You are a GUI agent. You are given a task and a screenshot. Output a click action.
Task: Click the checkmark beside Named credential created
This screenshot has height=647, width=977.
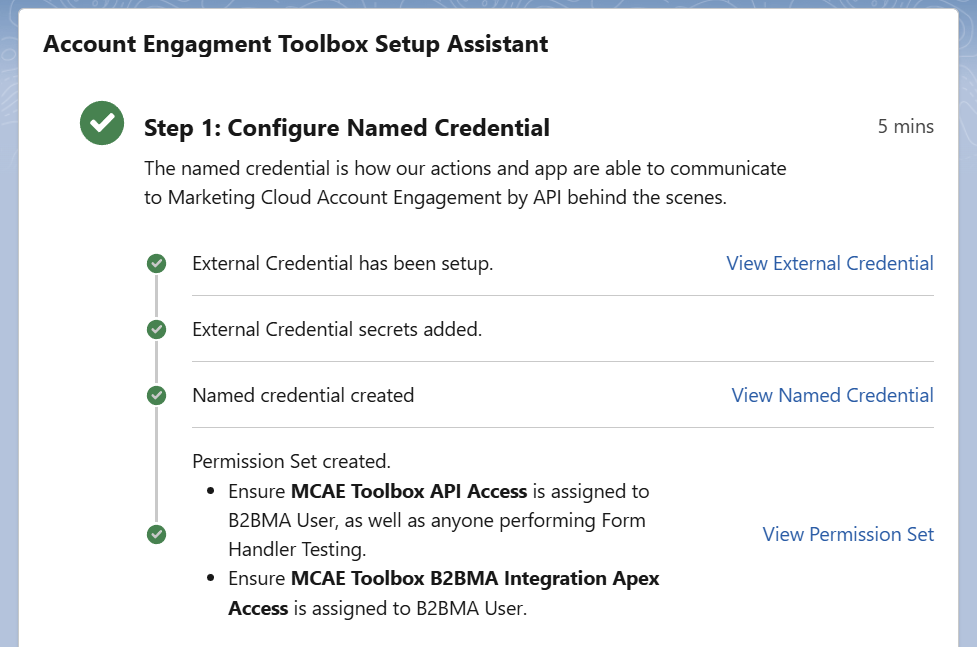click(156, 395)
